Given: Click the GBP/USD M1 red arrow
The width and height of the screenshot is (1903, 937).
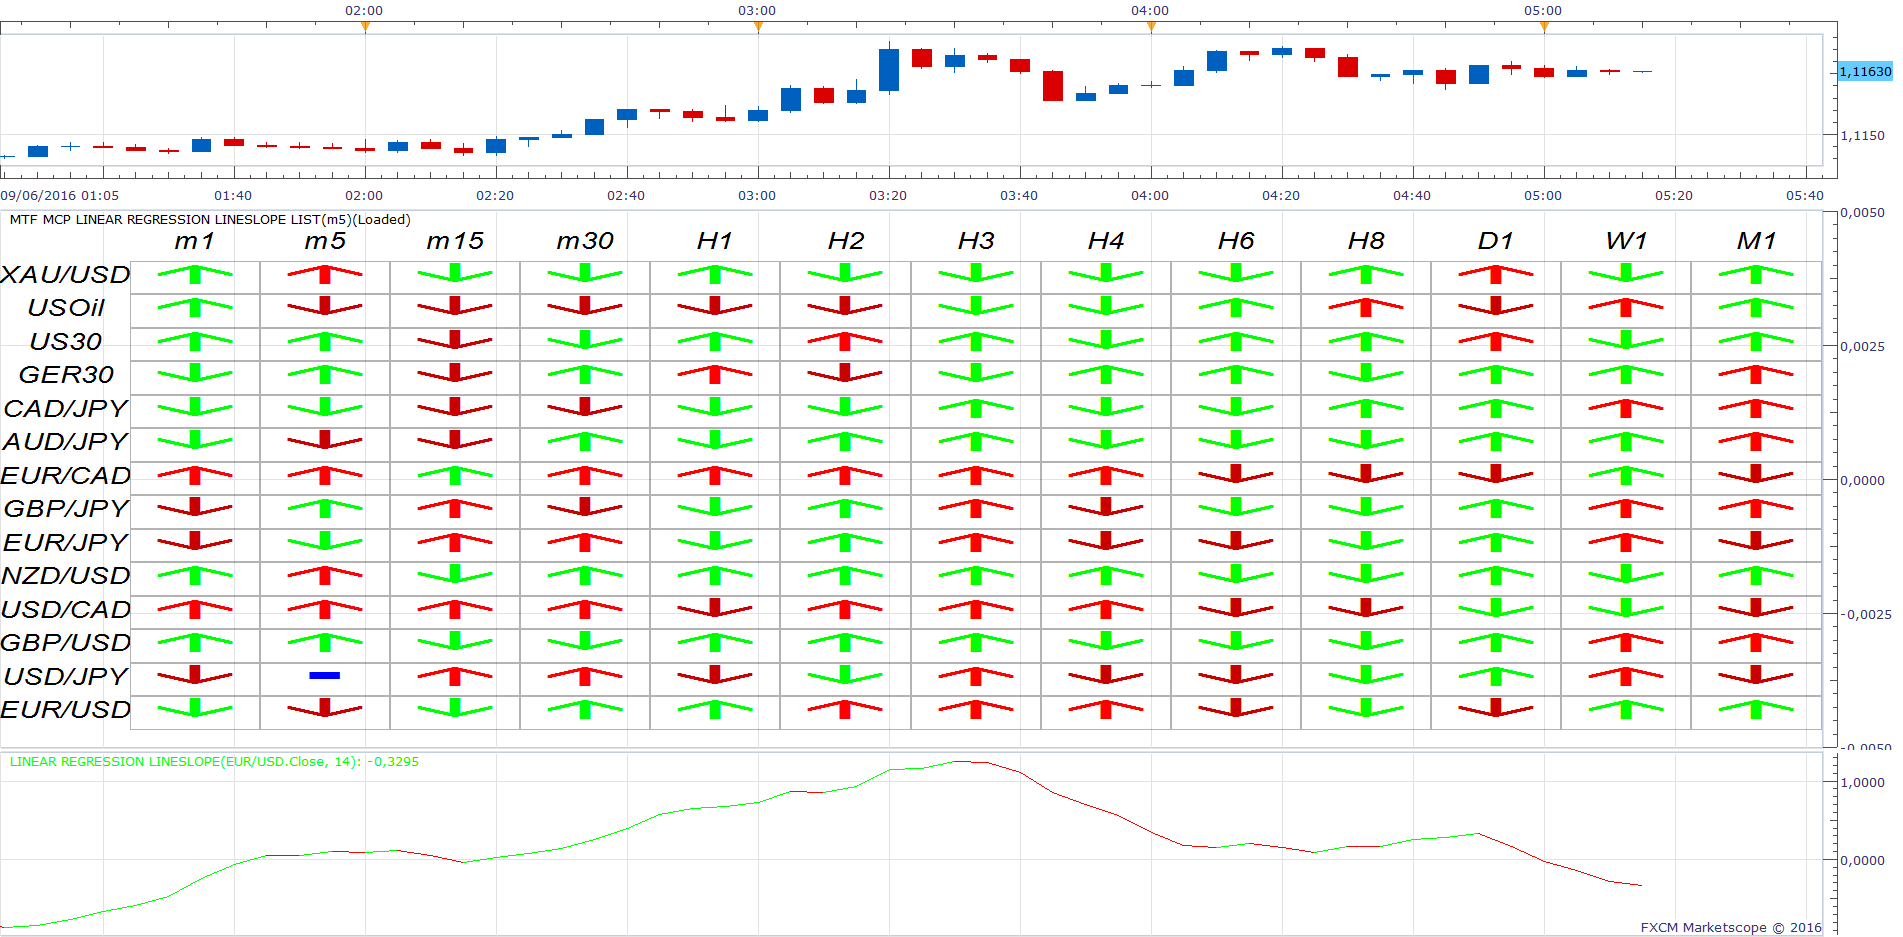Looking at the screenshot, I should [1756, 642].
